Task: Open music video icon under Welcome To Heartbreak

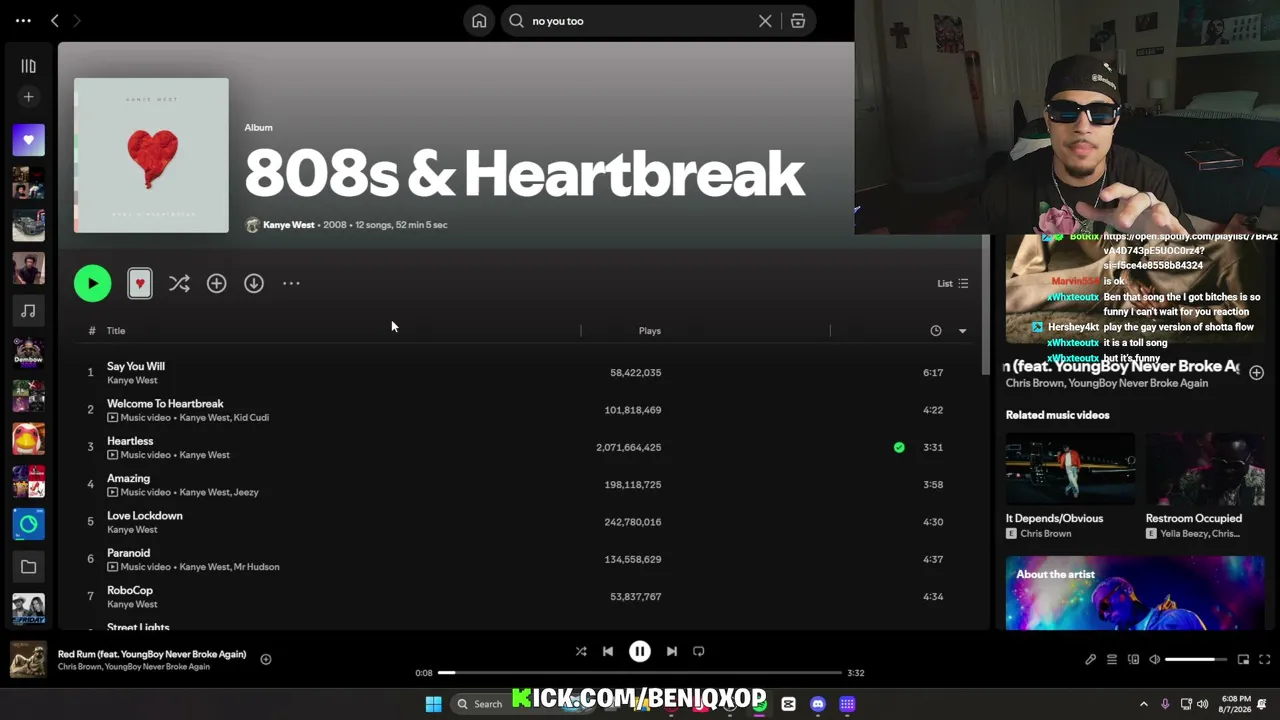Action: 112,418
